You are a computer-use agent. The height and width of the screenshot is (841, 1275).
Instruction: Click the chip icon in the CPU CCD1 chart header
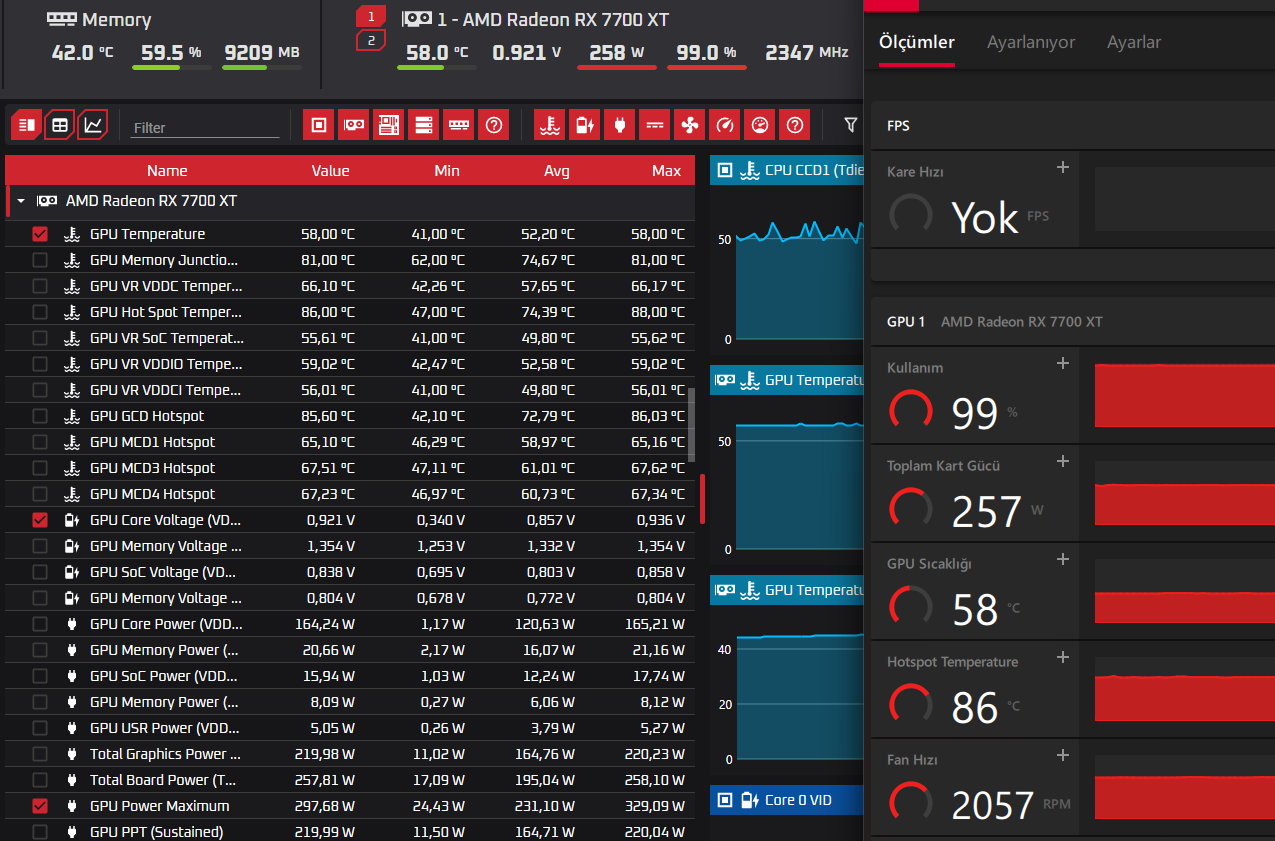click(725, 170)
